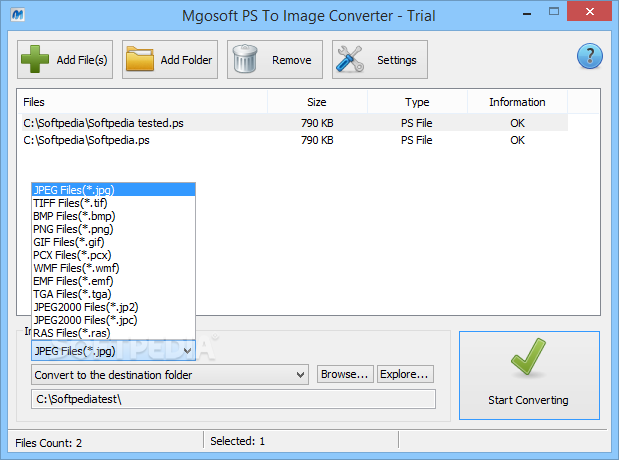
Task: Select PCX Files(*.pcx) format
Action: 113,255
